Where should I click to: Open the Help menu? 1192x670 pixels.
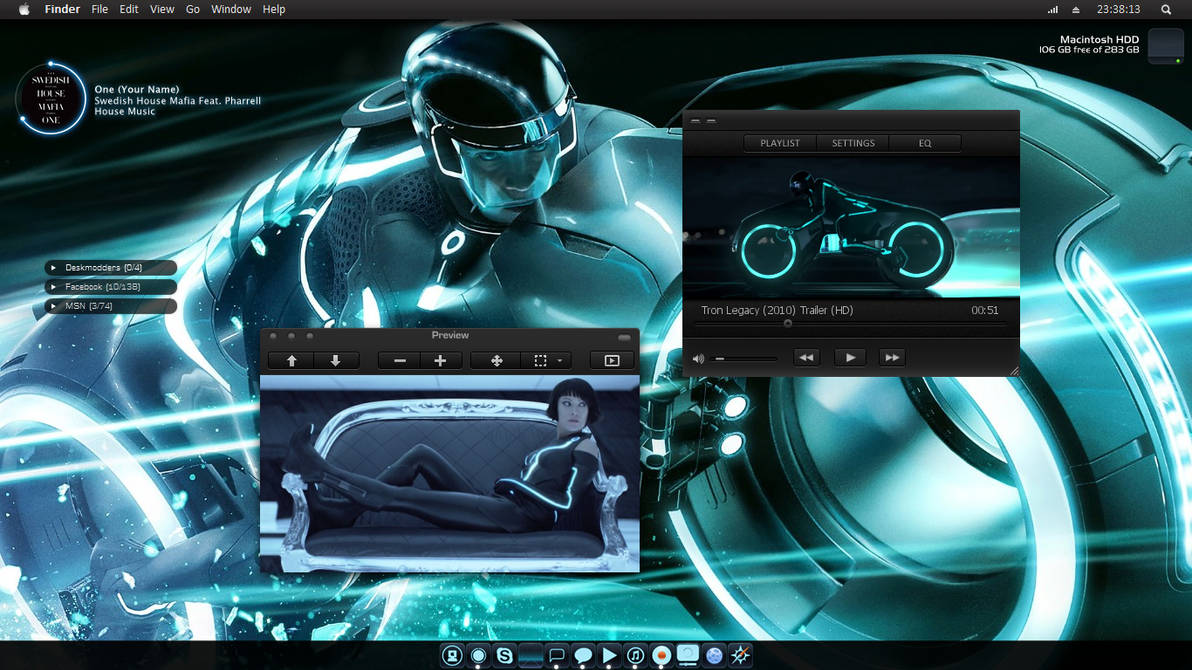click(274, 9)
